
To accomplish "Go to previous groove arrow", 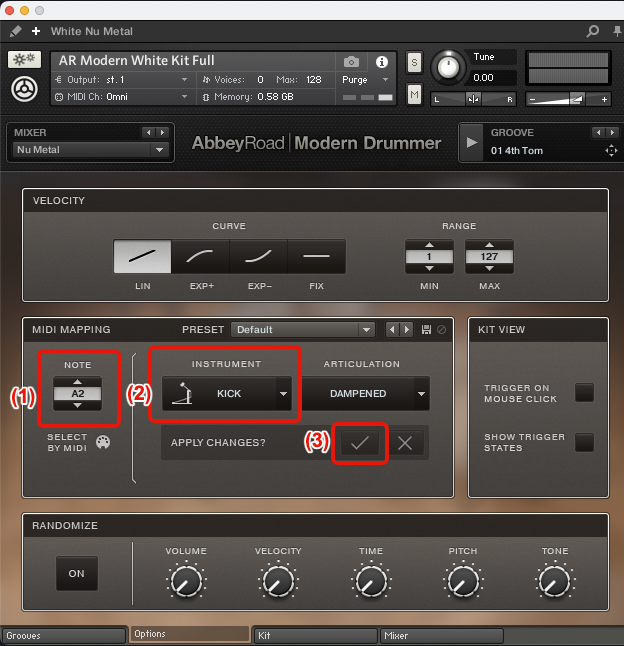I will point(598,132).
